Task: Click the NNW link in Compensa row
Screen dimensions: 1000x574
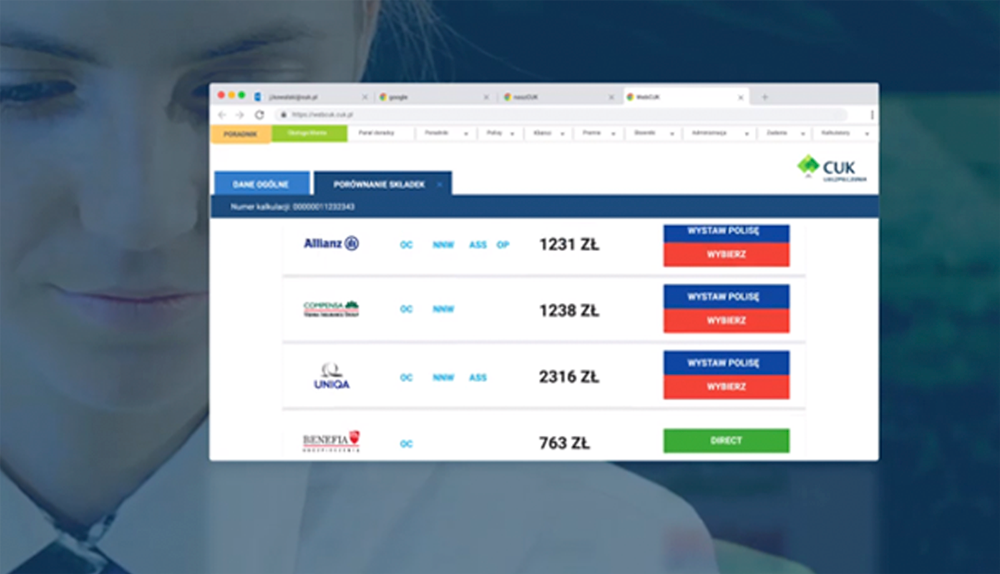Action: click(x=443, y=309)
